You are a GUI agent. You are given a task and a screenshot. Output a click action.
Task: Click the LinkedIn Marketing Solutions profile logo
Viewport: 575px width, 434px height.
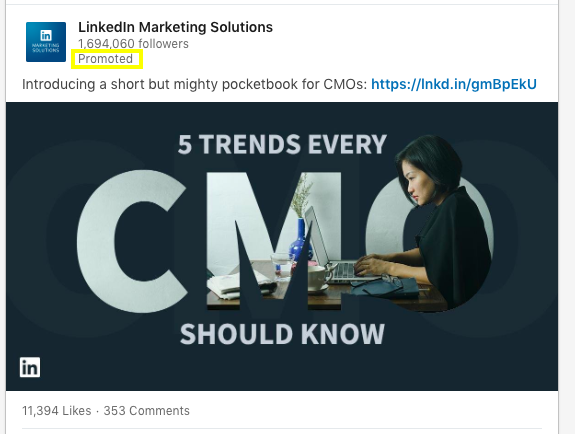click(46, 42)
